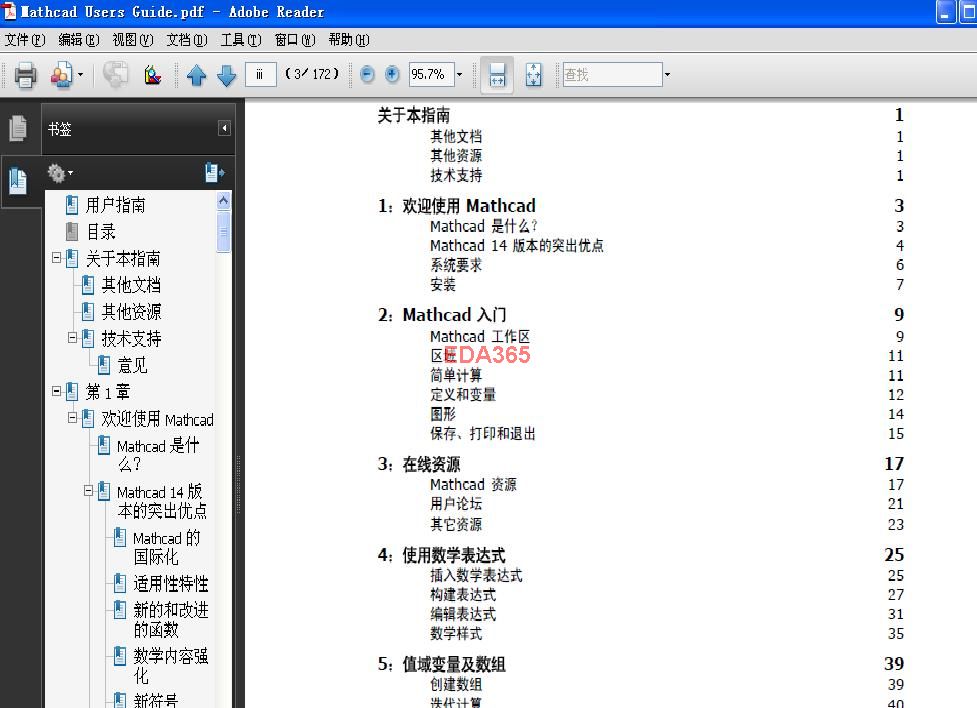The image size is (977, 708).
Task: Select the 其他资源 bookmark
Action: [x=131, y=312]
